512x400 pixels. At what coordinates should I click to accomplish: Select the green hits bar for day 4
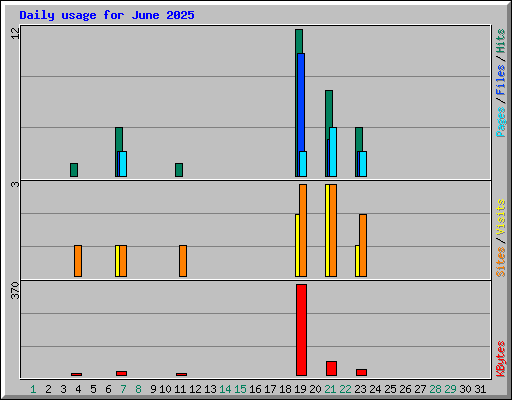pos(74,170)
